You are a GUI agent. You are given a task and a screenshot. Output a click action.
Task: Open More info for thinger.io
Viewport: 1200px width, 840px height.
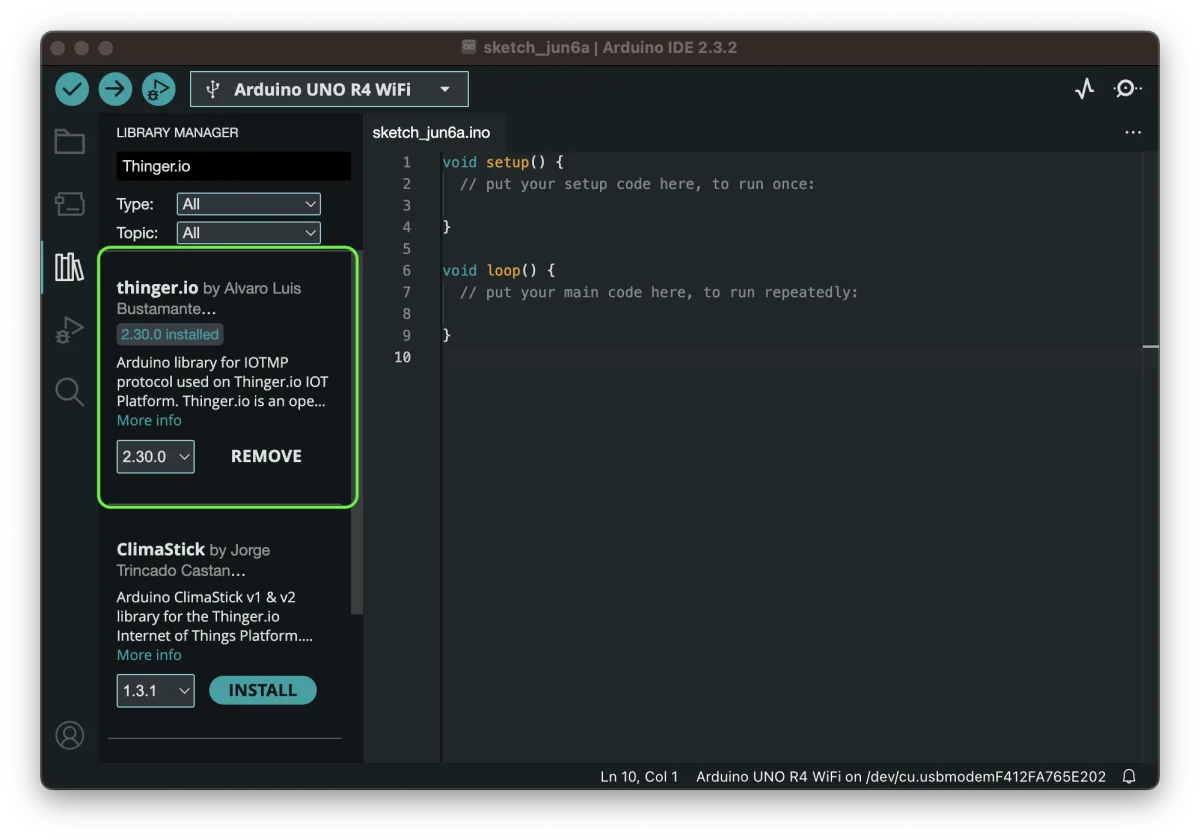coord(149,420)
